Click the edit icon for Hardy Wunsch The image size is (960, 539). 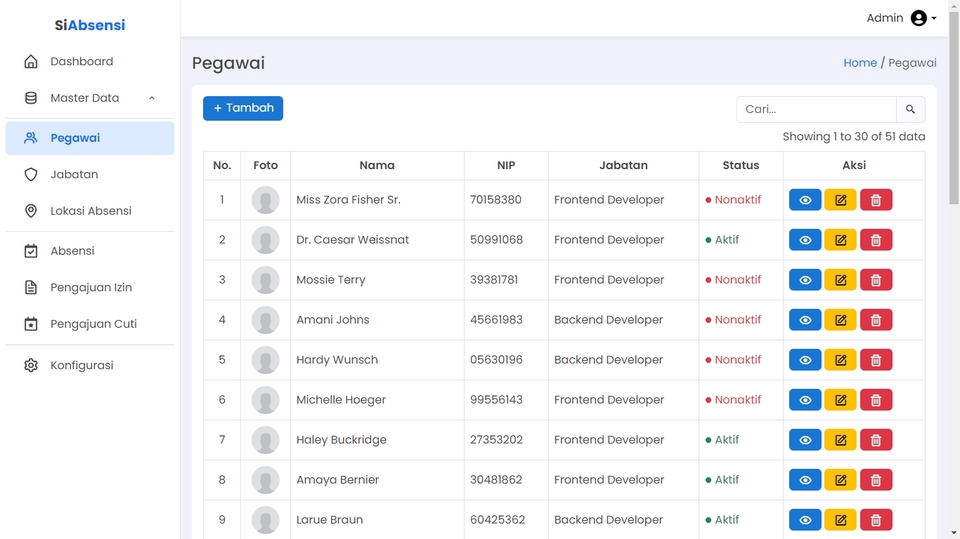[840, 360]
